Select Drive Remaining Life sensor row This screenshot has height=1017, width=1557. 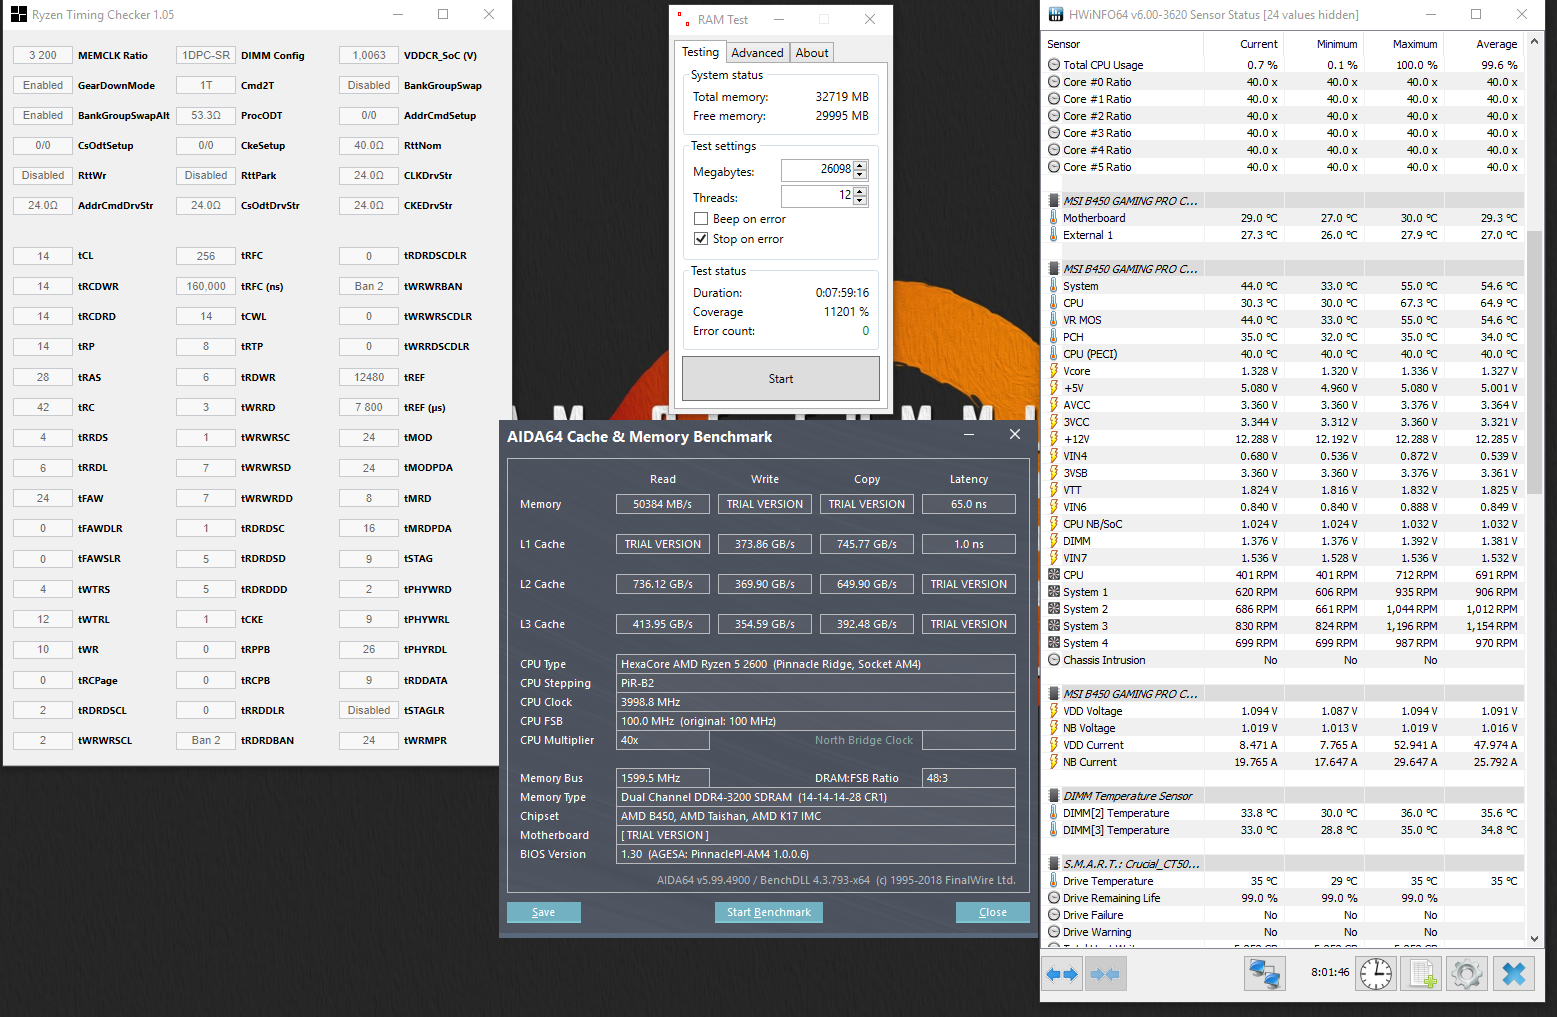[x=1283, y=898]
